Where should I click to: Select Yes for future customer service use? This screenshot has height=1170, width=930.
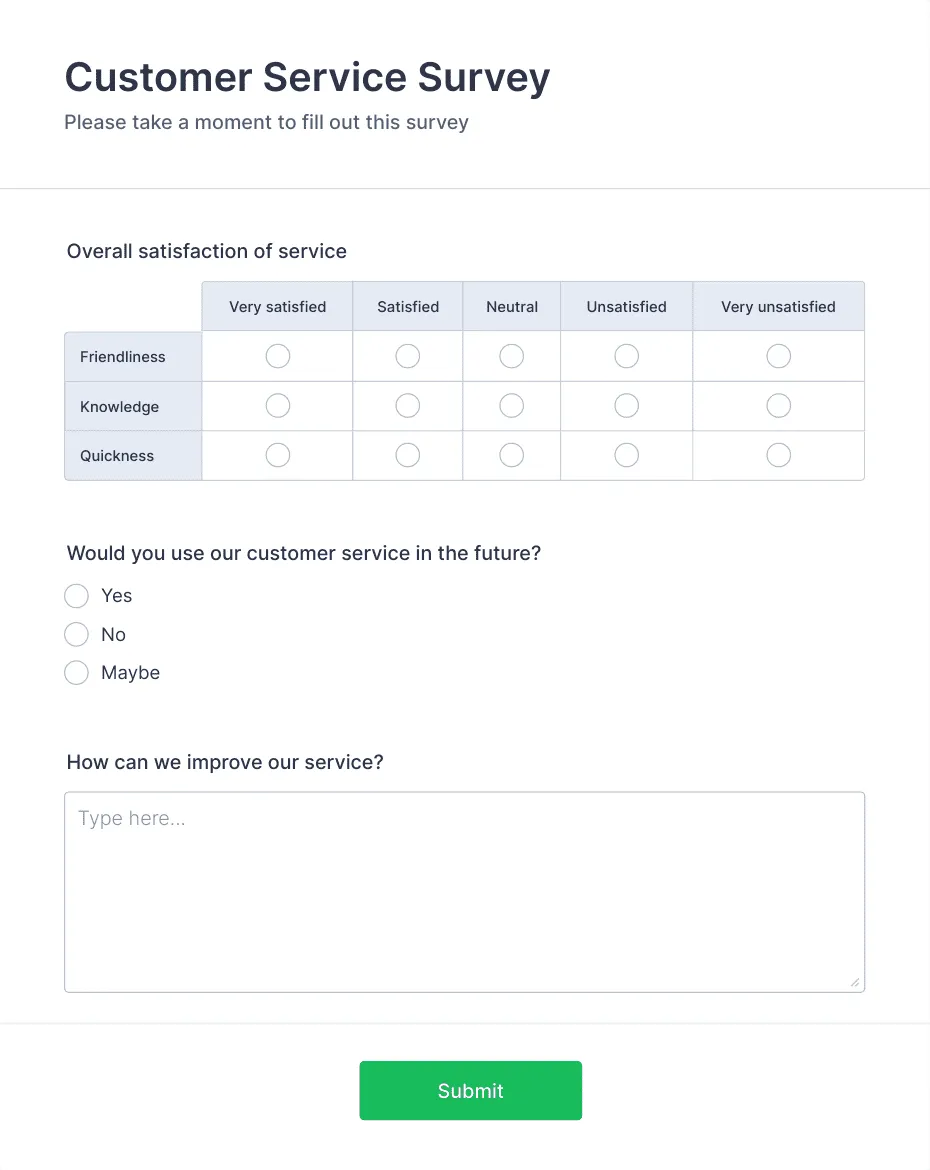coord(76,595)
